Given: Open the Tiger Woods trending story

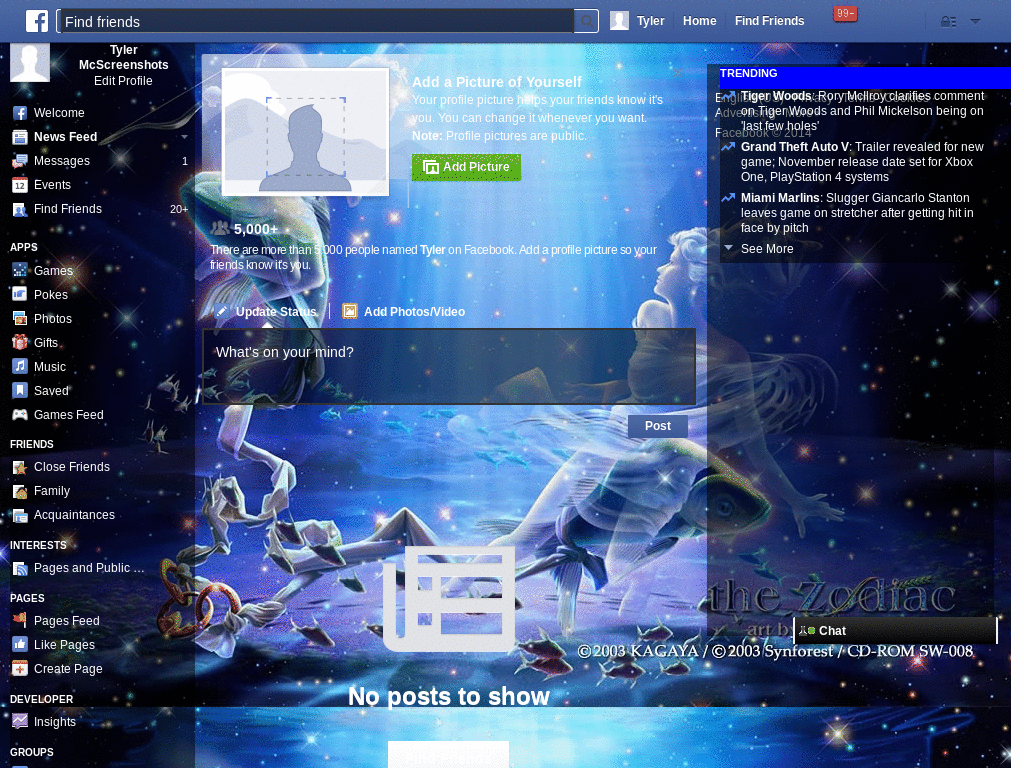Looking at the screenshot, I should pos(862,111).
